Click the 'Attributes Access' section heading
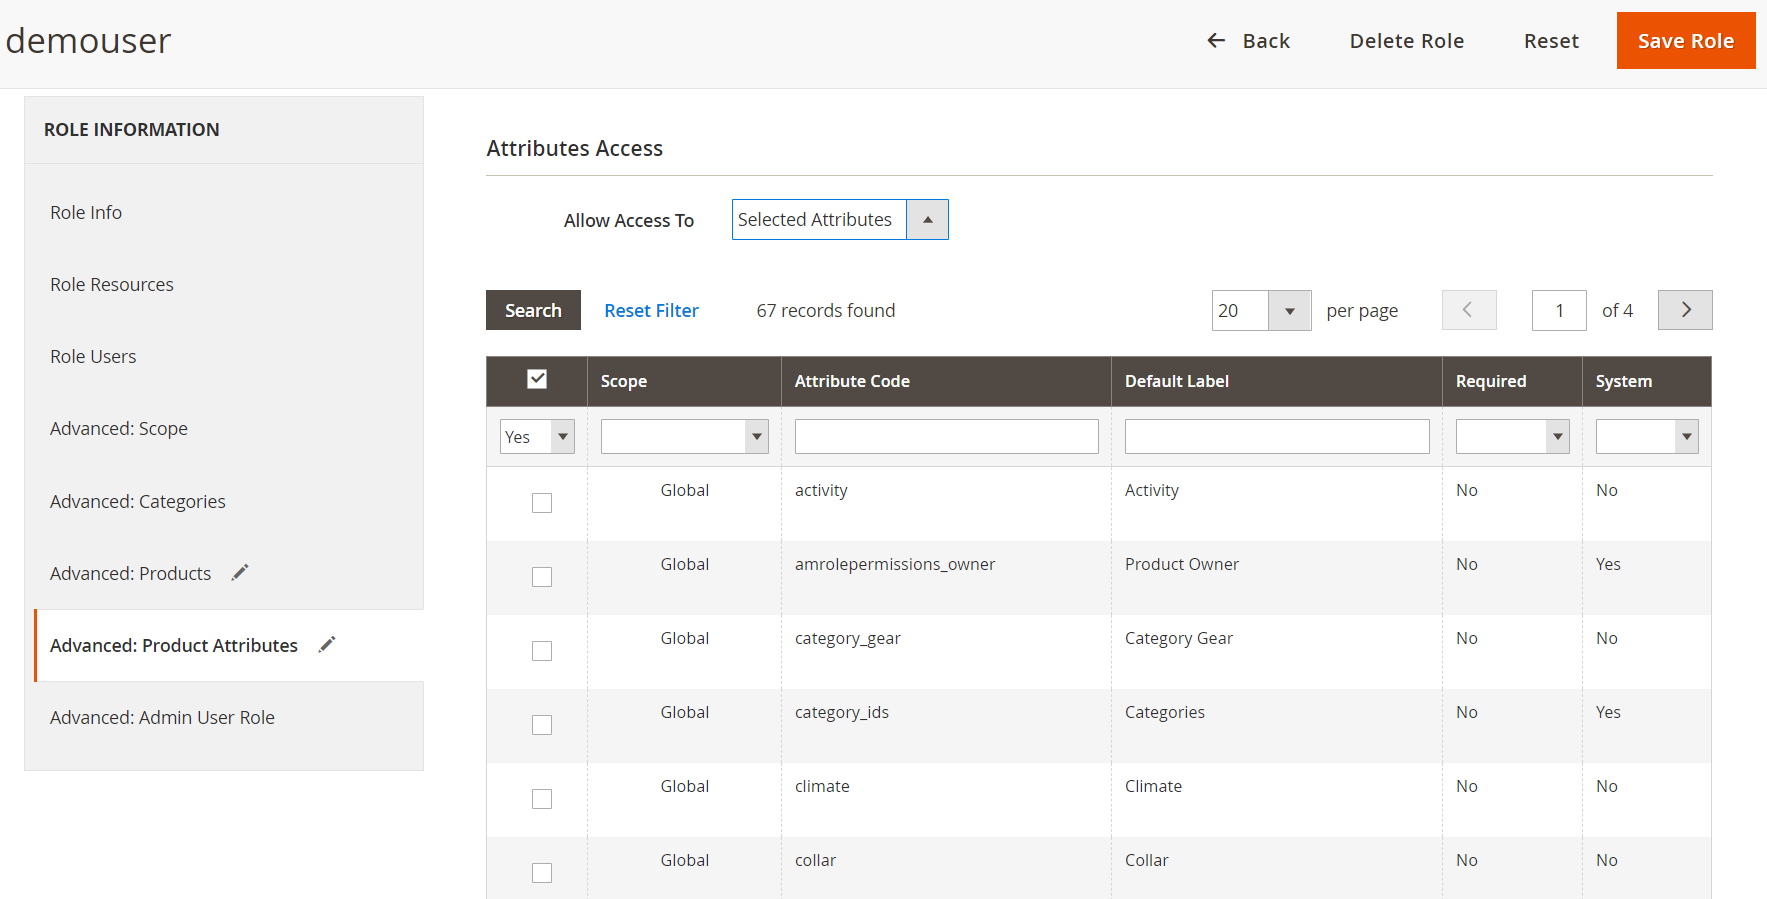 point(574,148)
